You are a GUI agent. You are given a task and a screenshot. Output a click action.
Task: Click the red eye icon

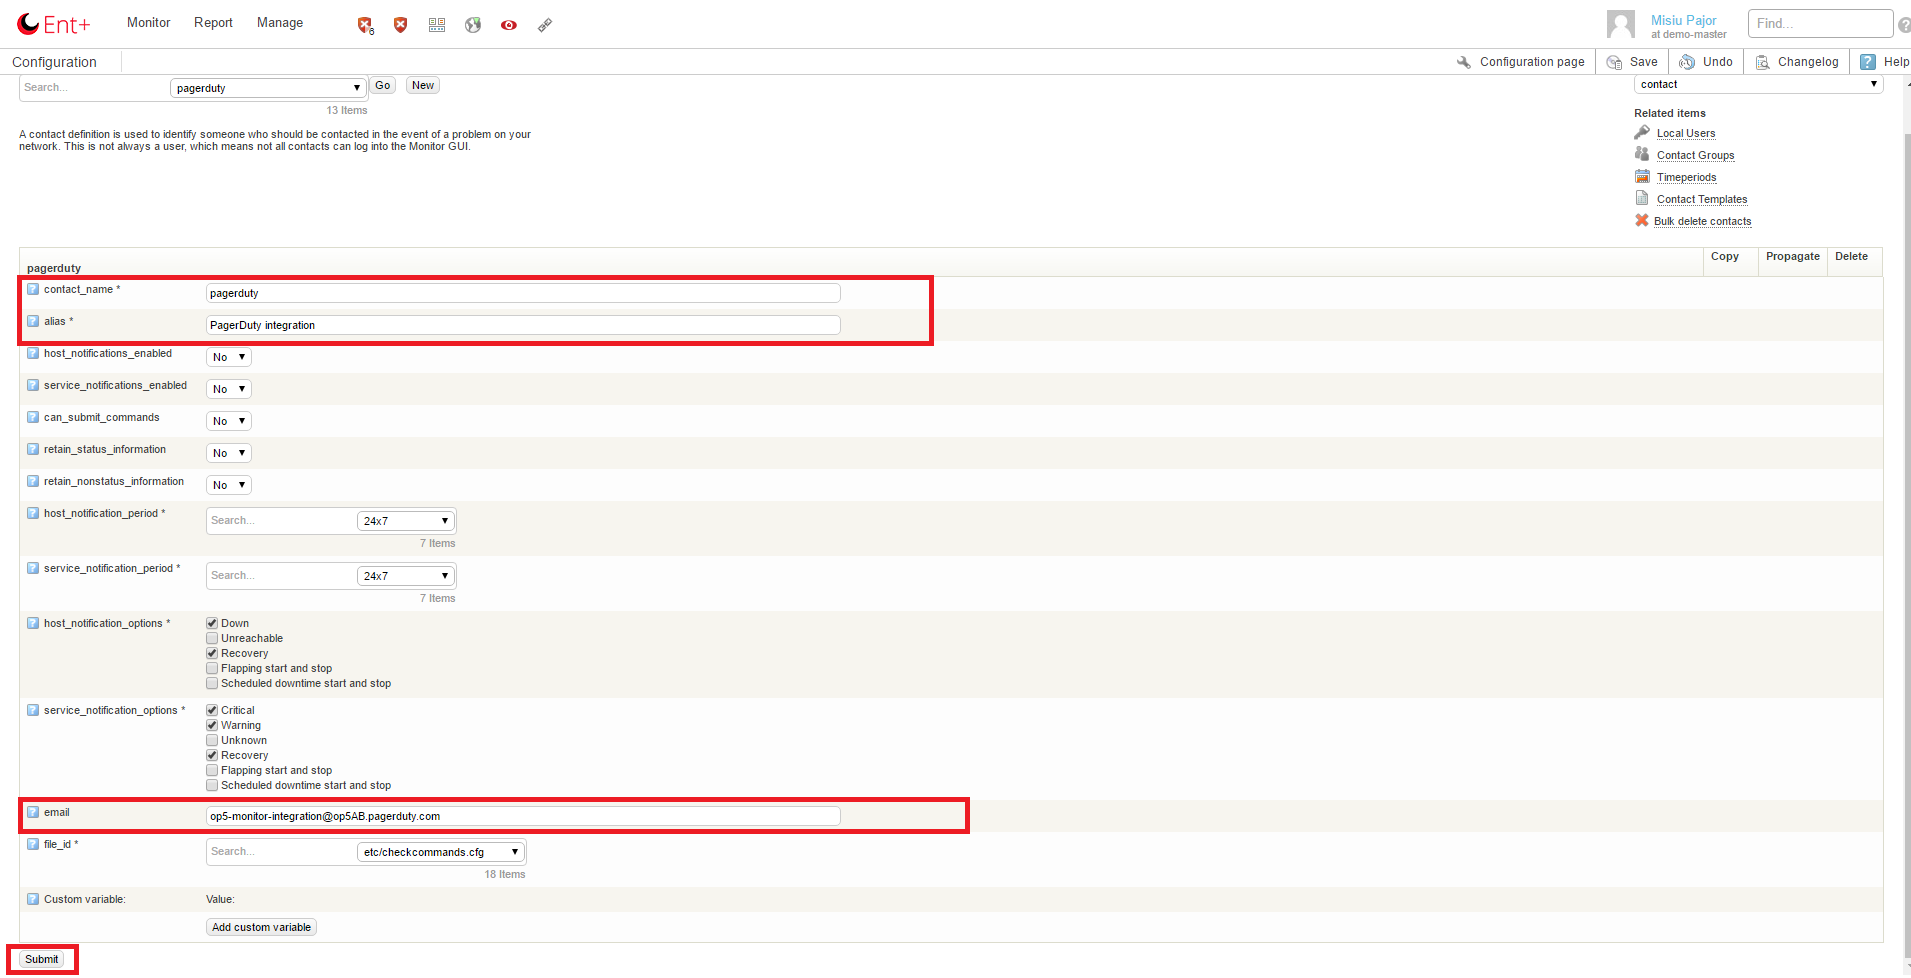pos(509,25)
